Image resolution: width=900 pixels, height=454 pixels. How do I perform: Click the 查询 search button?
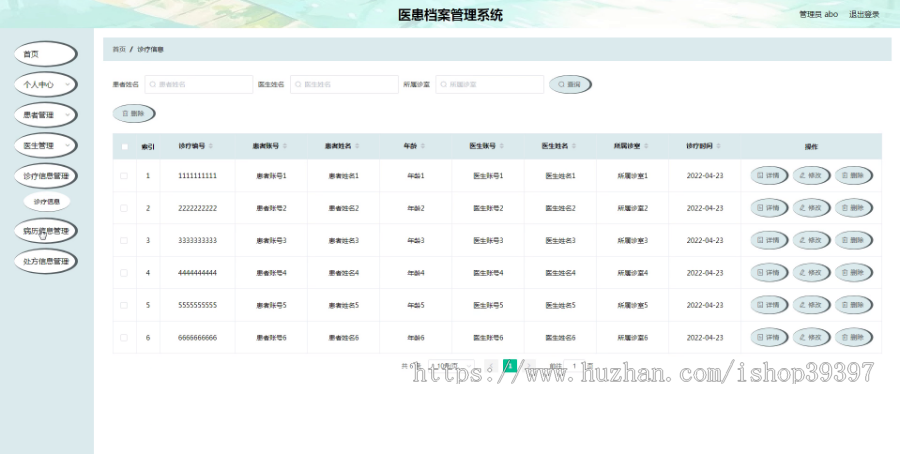pyautogui.click(x=570, y=84)
